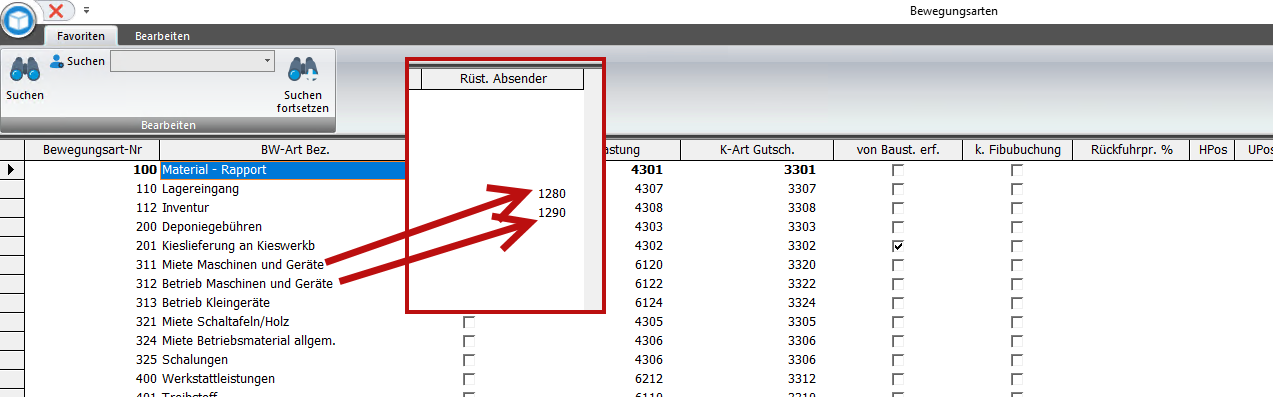Switch to the Bearbeiten tab
The width and height of the screenshot is (1273, 397).
[162, 36]
